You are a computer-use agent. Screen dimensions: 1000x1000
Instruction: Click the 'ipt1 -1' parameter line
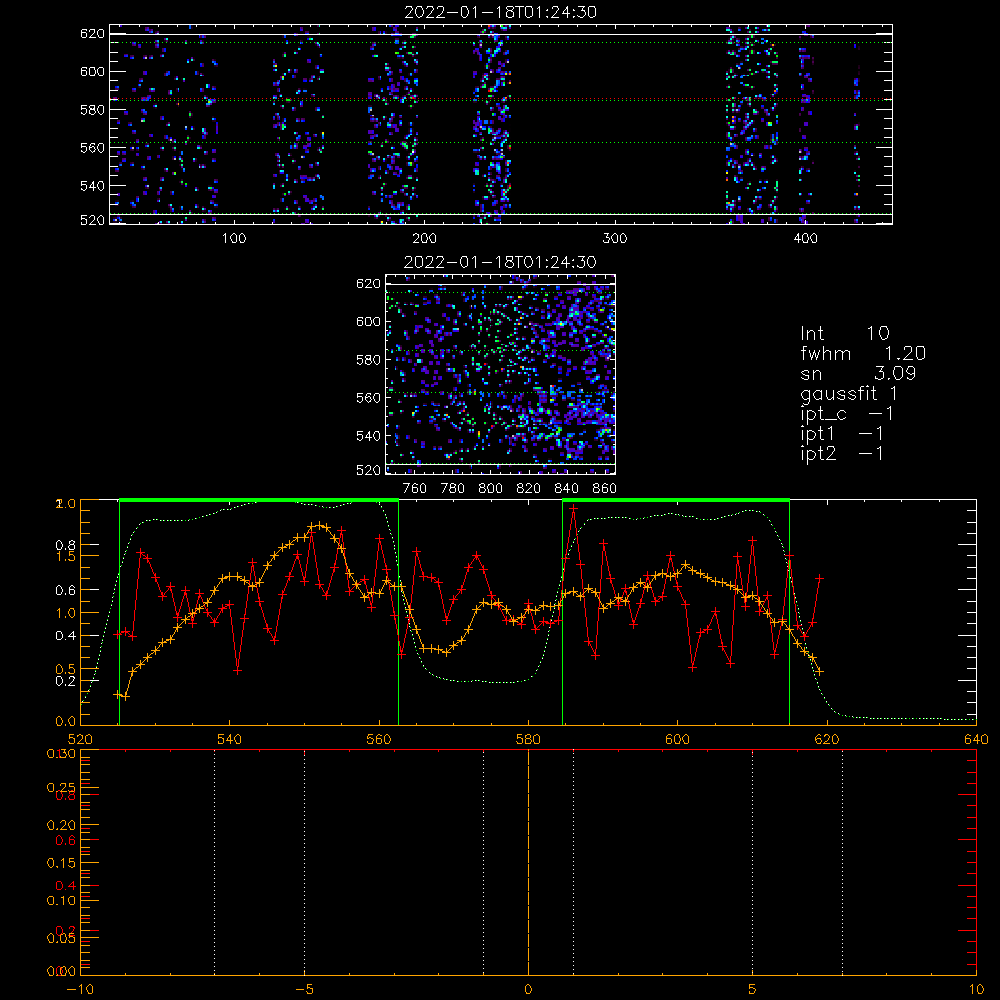pos(842,434)
